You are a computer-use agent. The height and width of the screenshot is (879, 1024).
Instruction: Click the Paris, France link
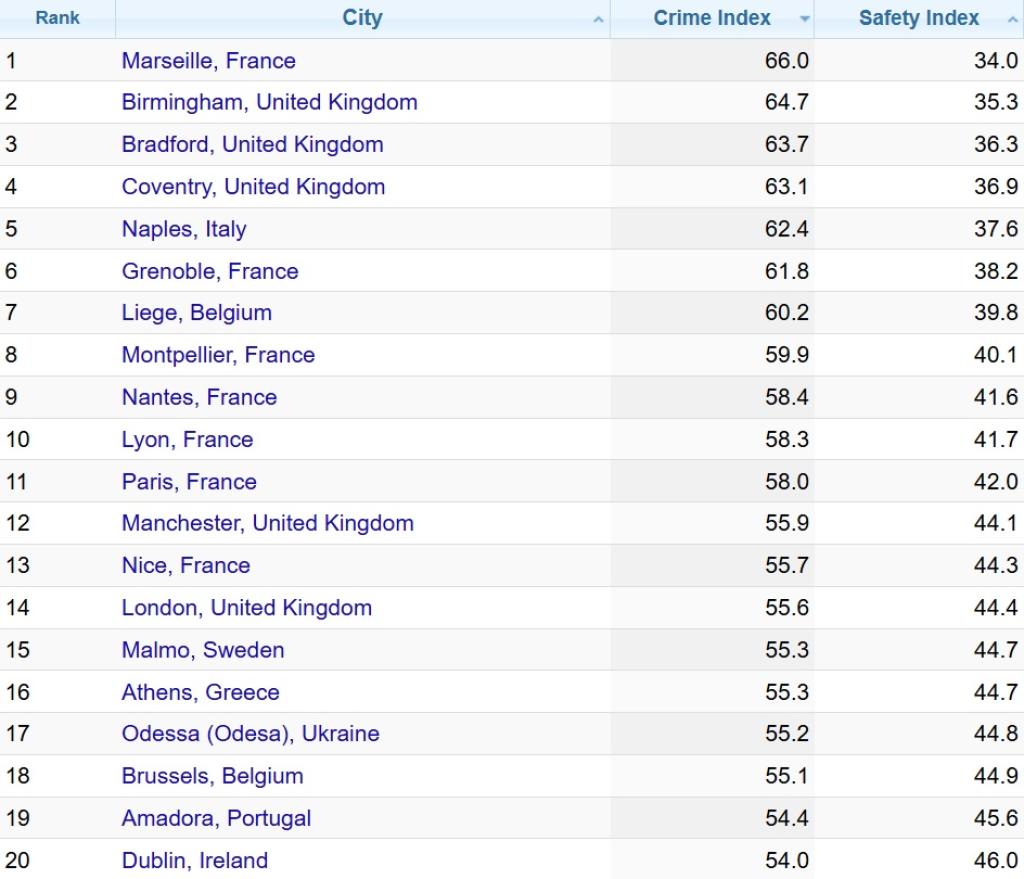pos(189,482)
